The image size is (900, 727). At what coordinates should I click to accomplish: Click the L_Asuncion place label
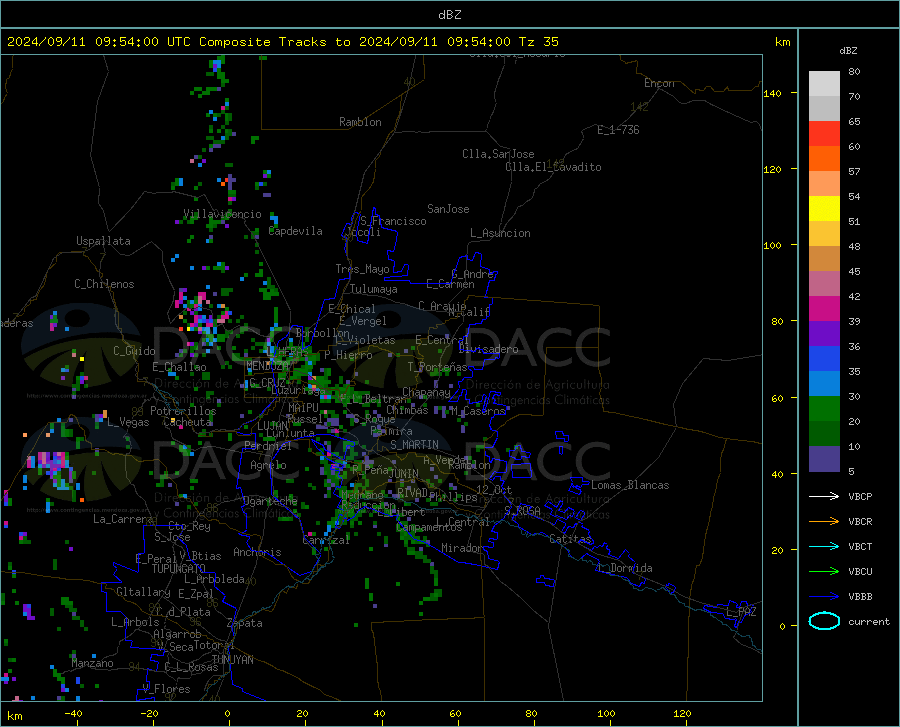(x=500, y=233)
